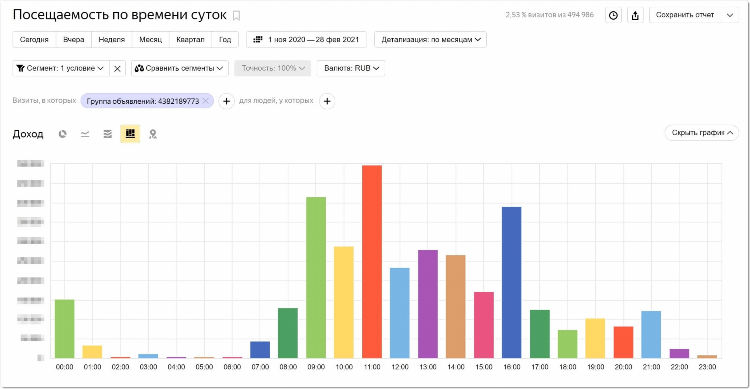Open the report history clock icon

point(613,15)
